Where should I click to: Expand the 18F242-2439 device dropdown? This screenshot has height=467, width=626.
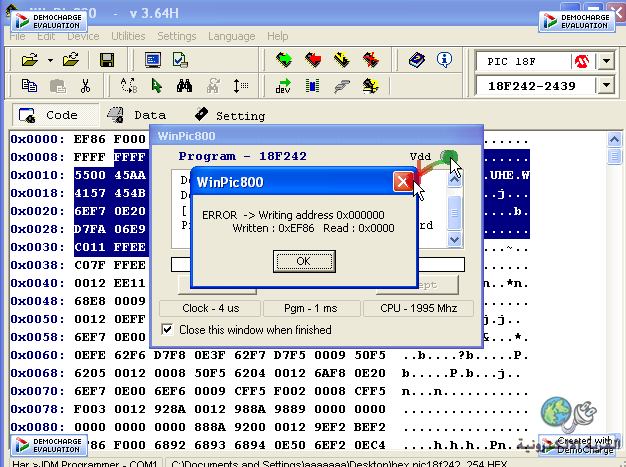coord(606,85)
